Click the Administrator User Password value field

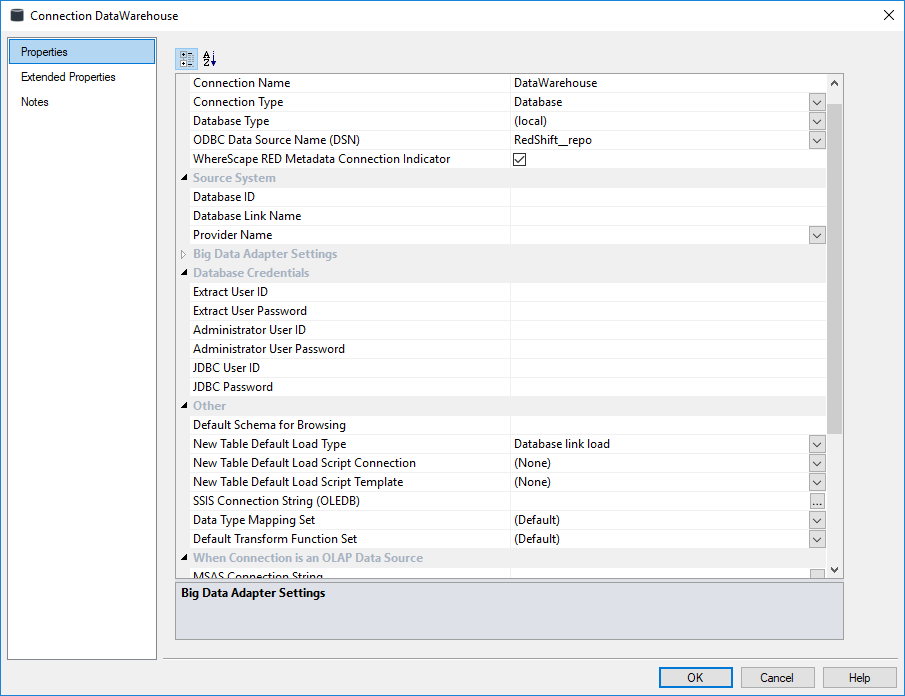coord(668,349)
